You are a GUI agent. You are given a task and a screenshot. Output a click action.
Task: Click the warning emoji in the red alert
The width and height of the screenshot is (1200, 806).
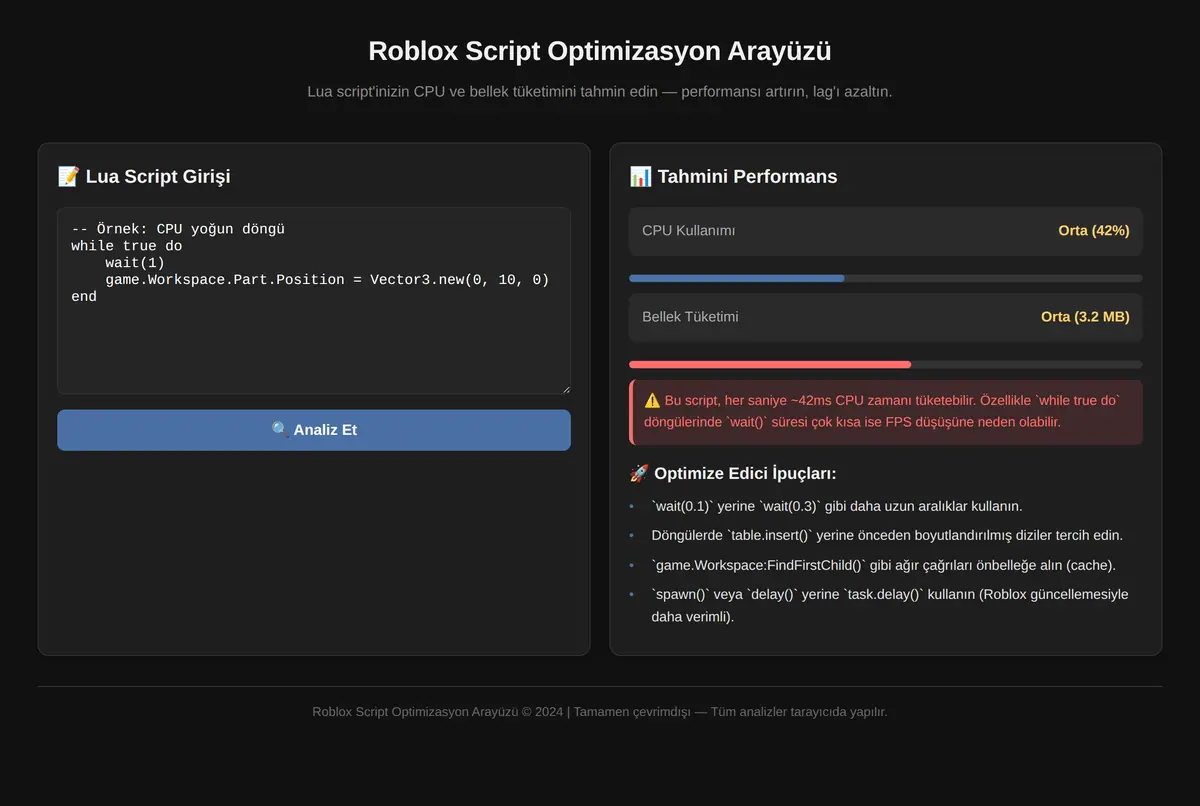click(x=652, y=400)
